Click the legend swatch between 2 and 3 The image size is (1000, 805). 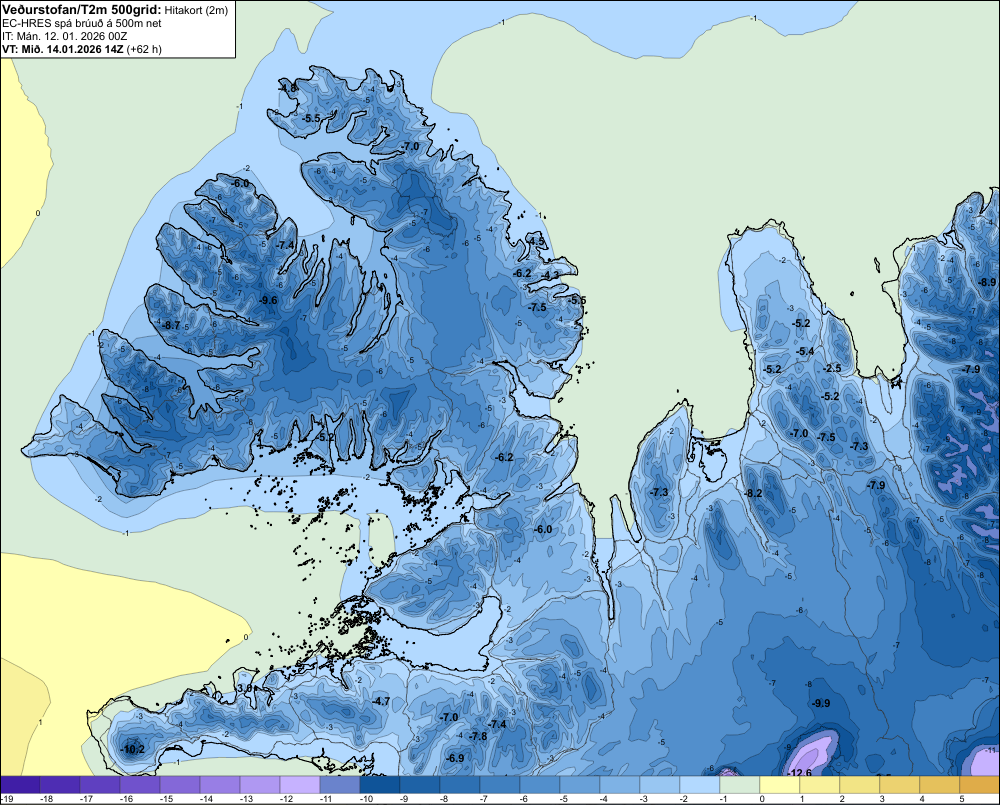pos(860,784)
